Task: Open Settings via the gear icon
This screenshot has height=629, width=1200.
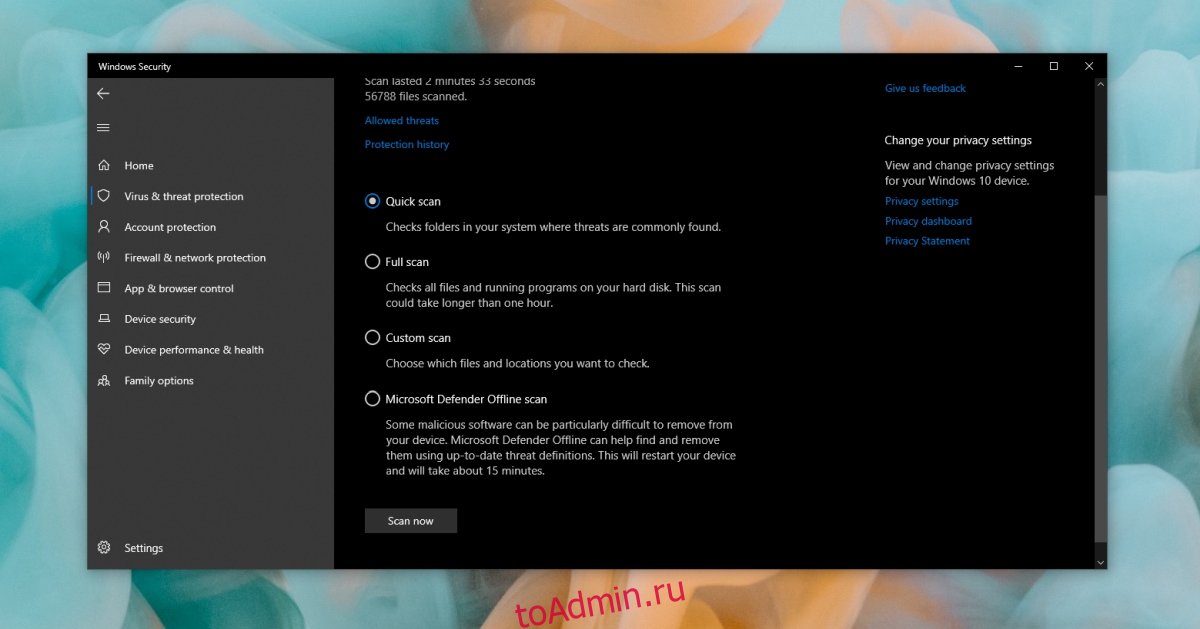Action: click(x=104, y=548)
